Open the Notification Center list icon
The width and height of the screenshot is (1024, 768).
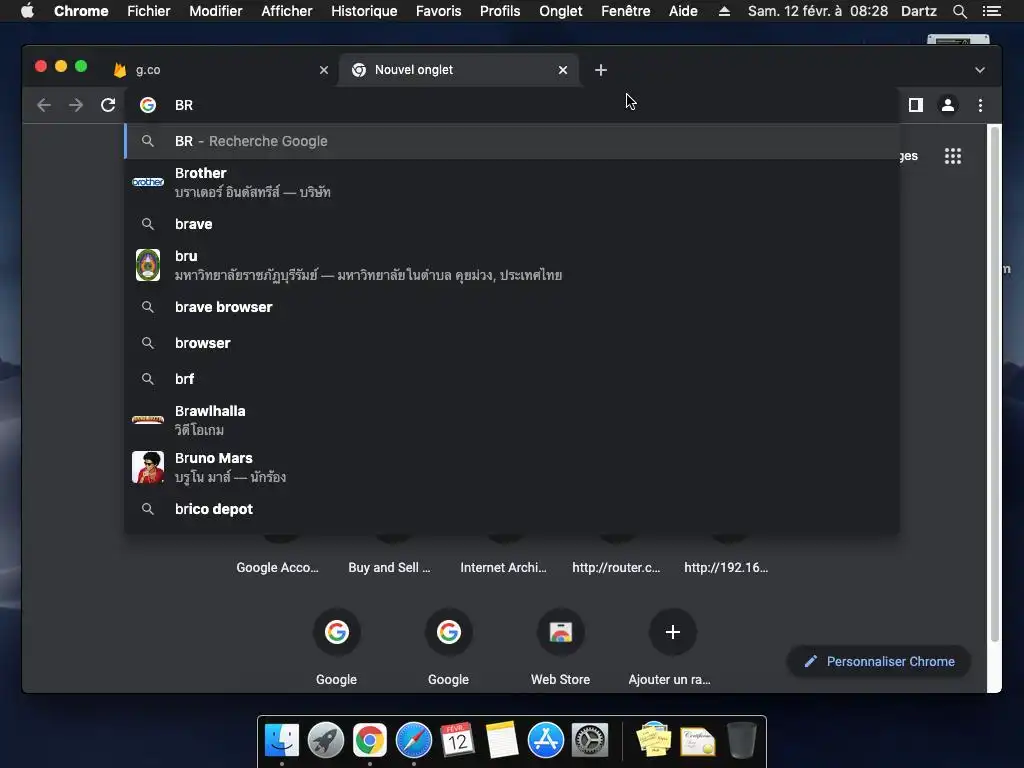pos(991,11)
